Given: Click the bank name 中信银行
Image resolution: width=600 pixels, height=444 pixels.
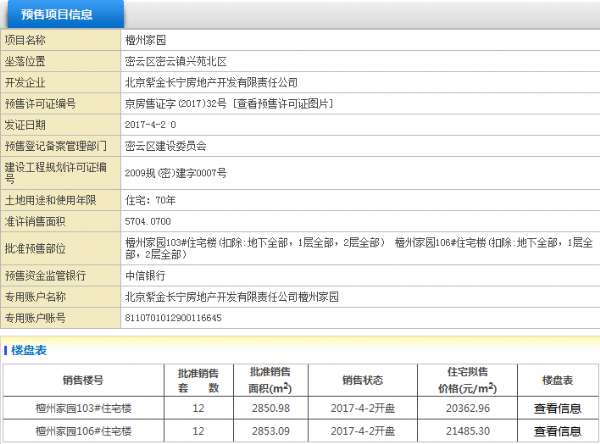Looking at the screenshot, I should 145,275.
